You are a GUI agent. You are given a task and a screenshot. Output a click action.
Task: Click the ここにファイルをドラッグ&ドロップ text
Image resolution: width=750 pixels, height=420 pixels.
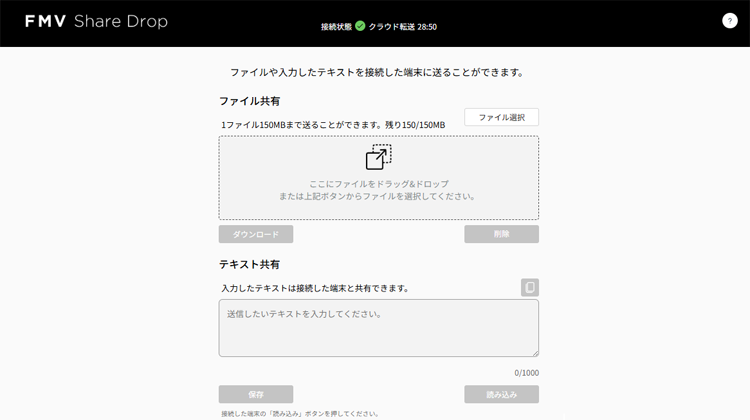(378, 184)
